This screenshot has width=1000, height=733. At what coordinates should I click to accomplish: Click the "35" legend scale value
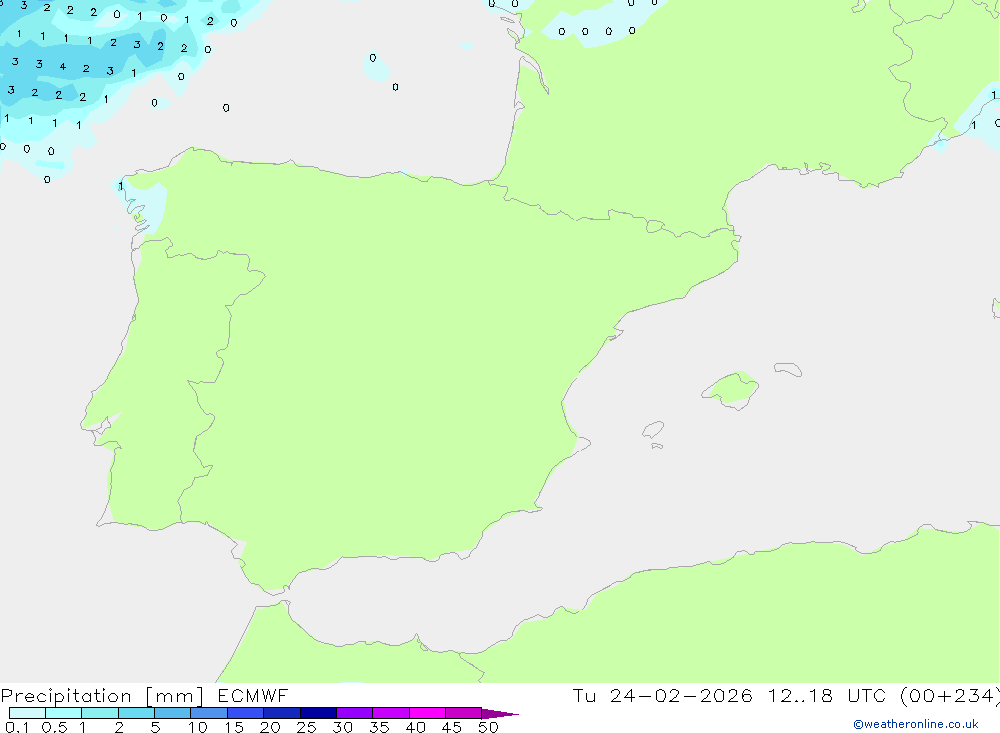coord(379,727)
